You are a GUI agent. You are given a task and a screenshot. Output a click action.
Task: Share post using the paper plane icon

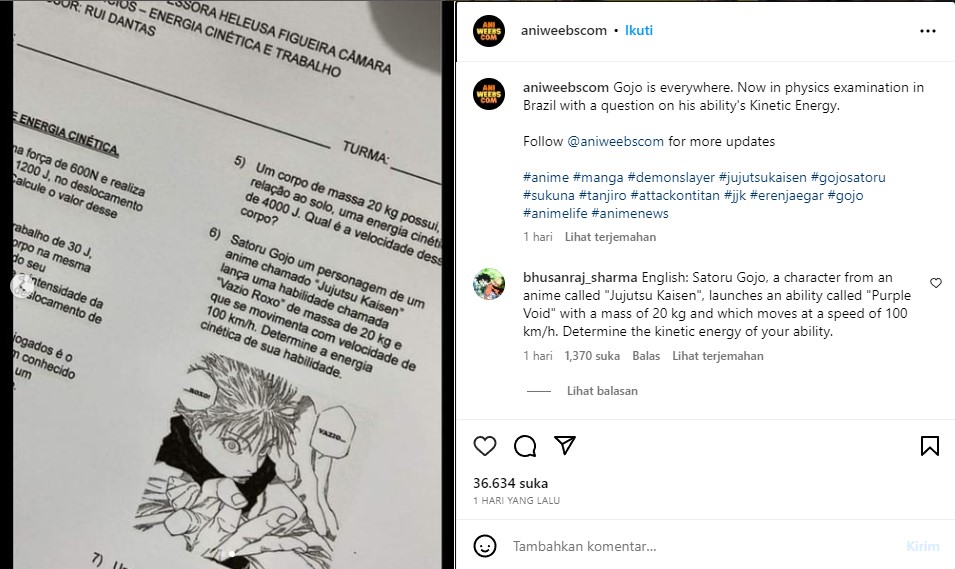(x=565, y=445)
